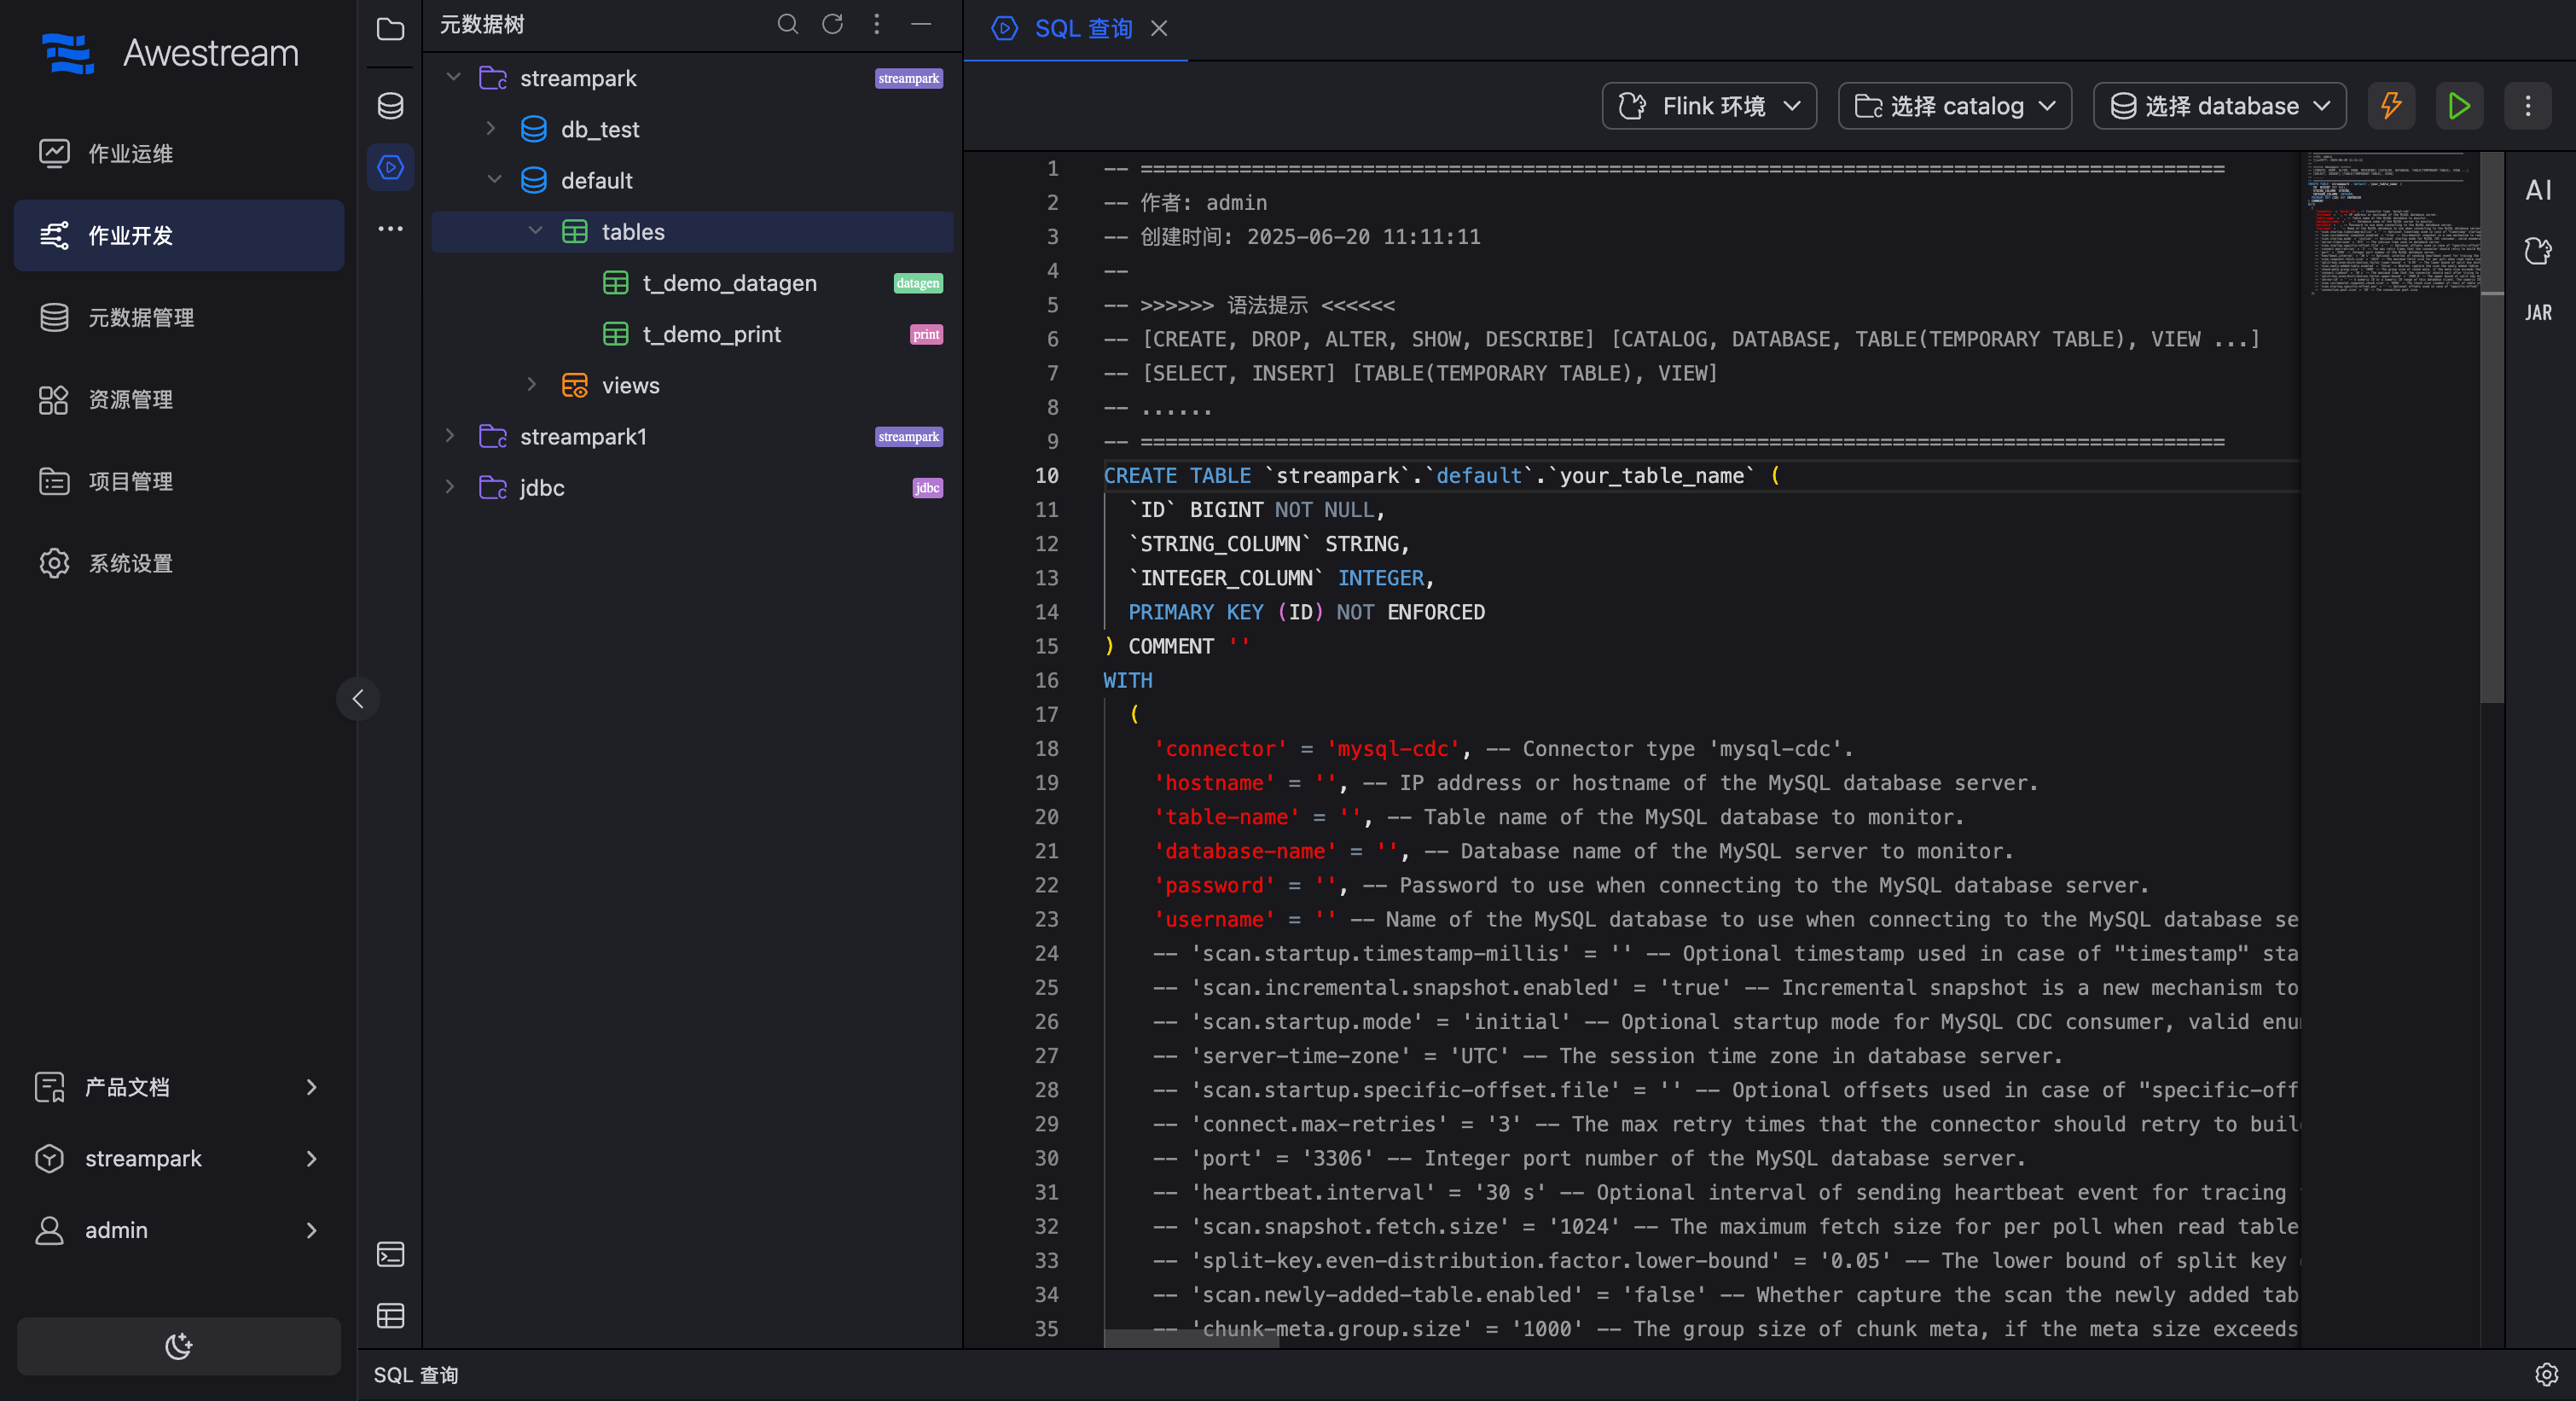Open terminal console icon in side strip
2576x1401 pixels.
[390, 1254]
